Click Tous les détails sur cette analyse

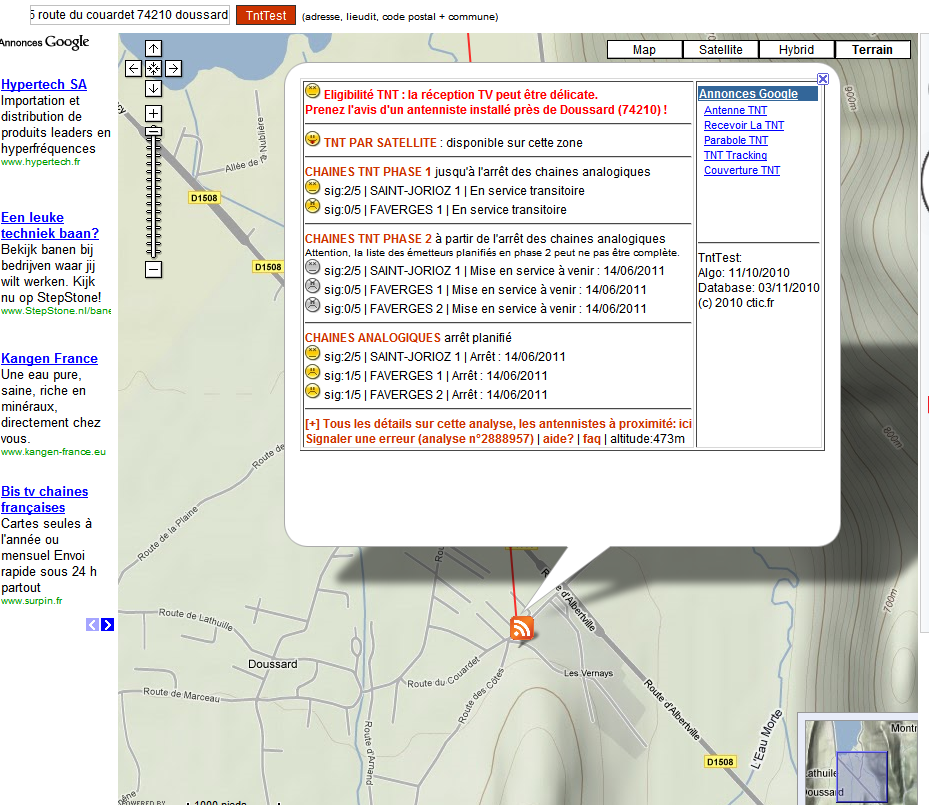[x=498, y=424]
